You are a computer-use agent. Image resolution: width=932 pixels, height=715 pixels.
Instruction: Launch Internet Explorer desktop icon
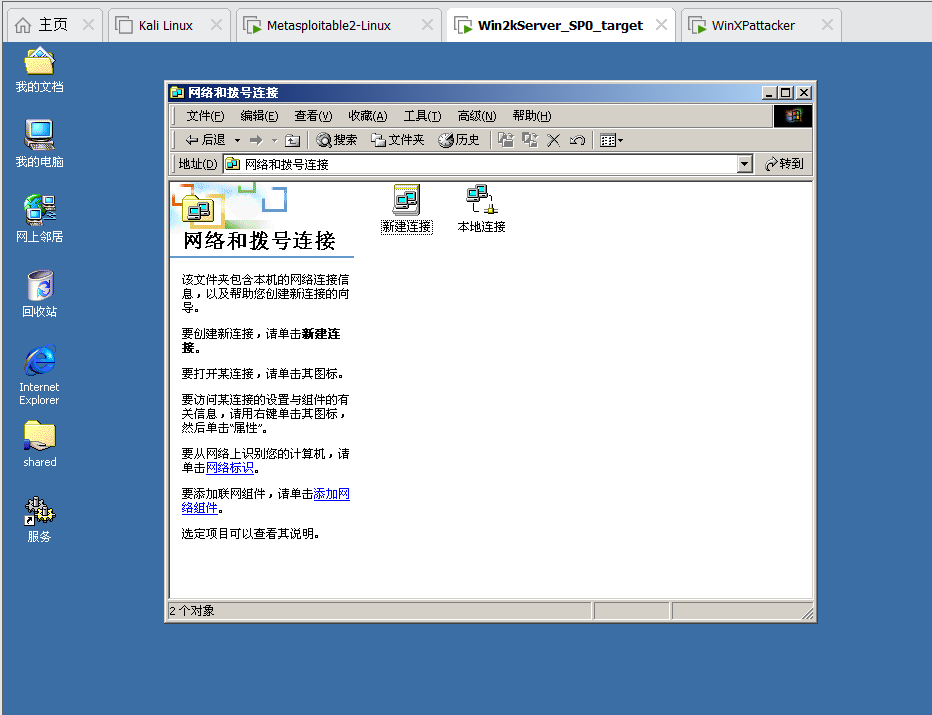pyautogui.click(x=39, y=375)
